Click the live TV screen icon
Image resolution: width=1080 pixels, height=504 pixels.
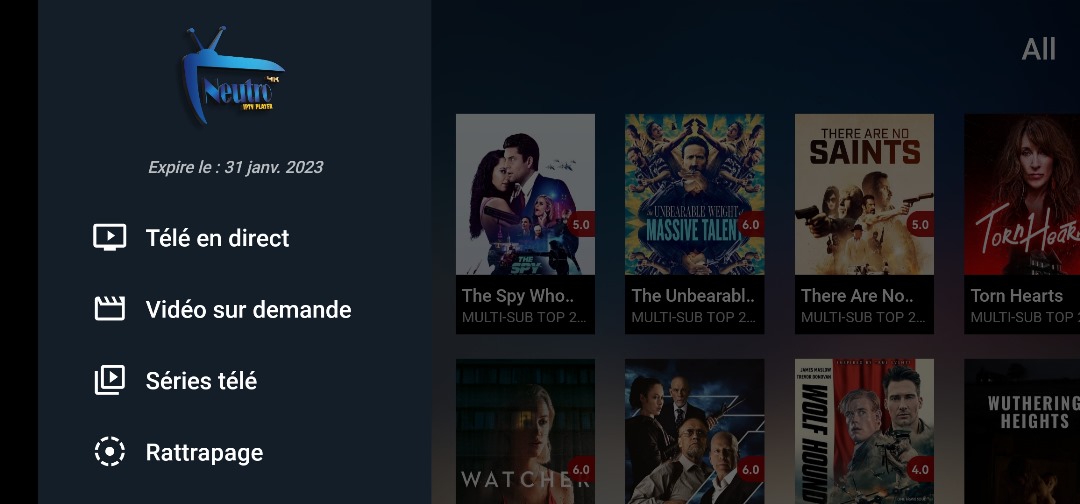tap(110, 237)
